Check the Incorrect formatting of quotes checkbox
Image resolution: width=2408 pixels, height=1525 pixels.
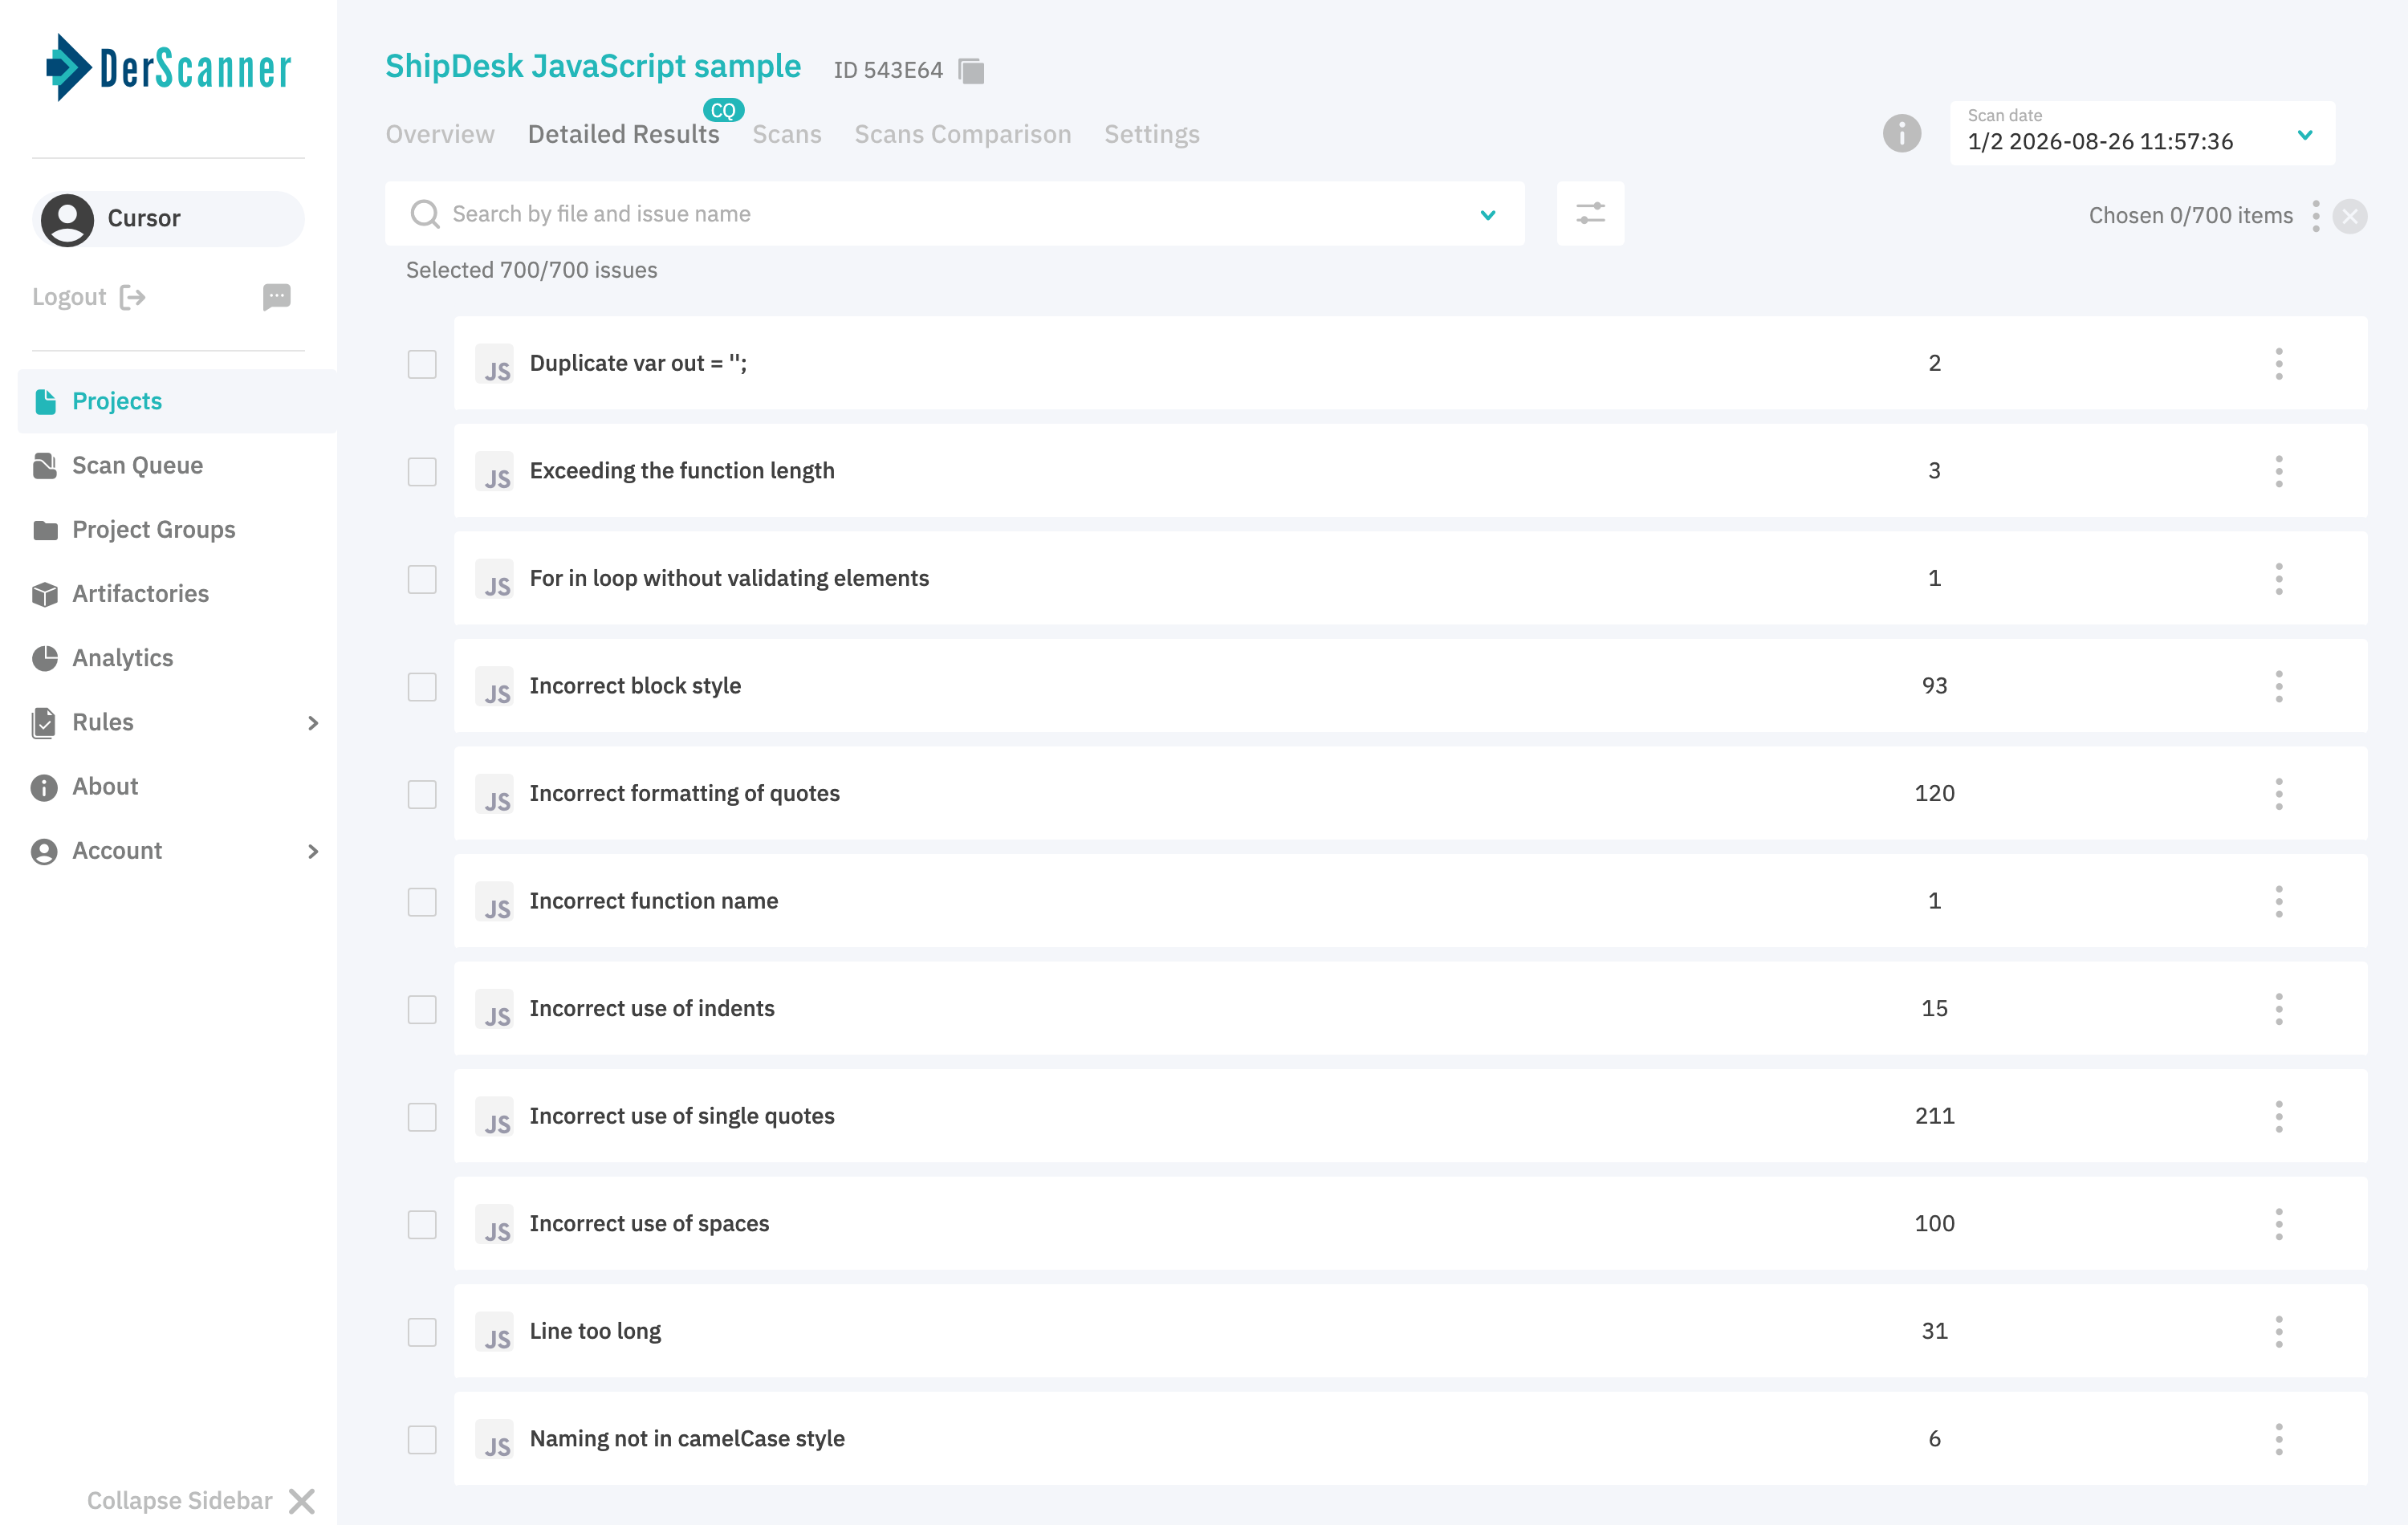pos(422,794)
